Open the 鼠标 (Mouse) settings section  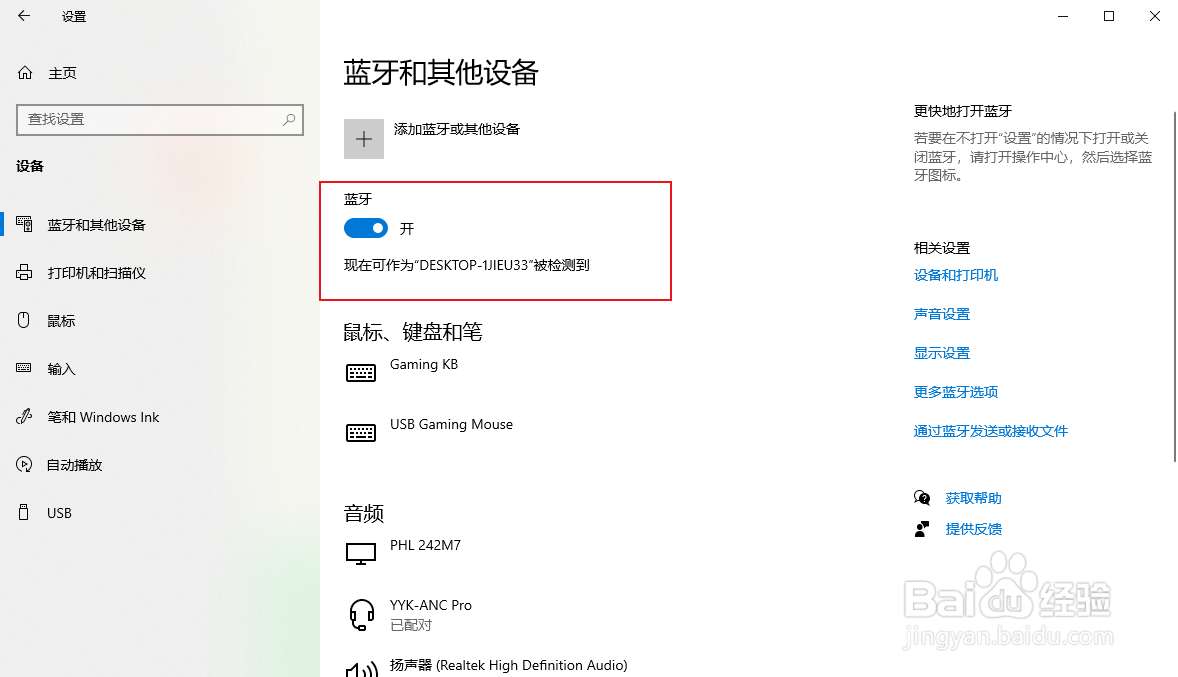[60, 320]
